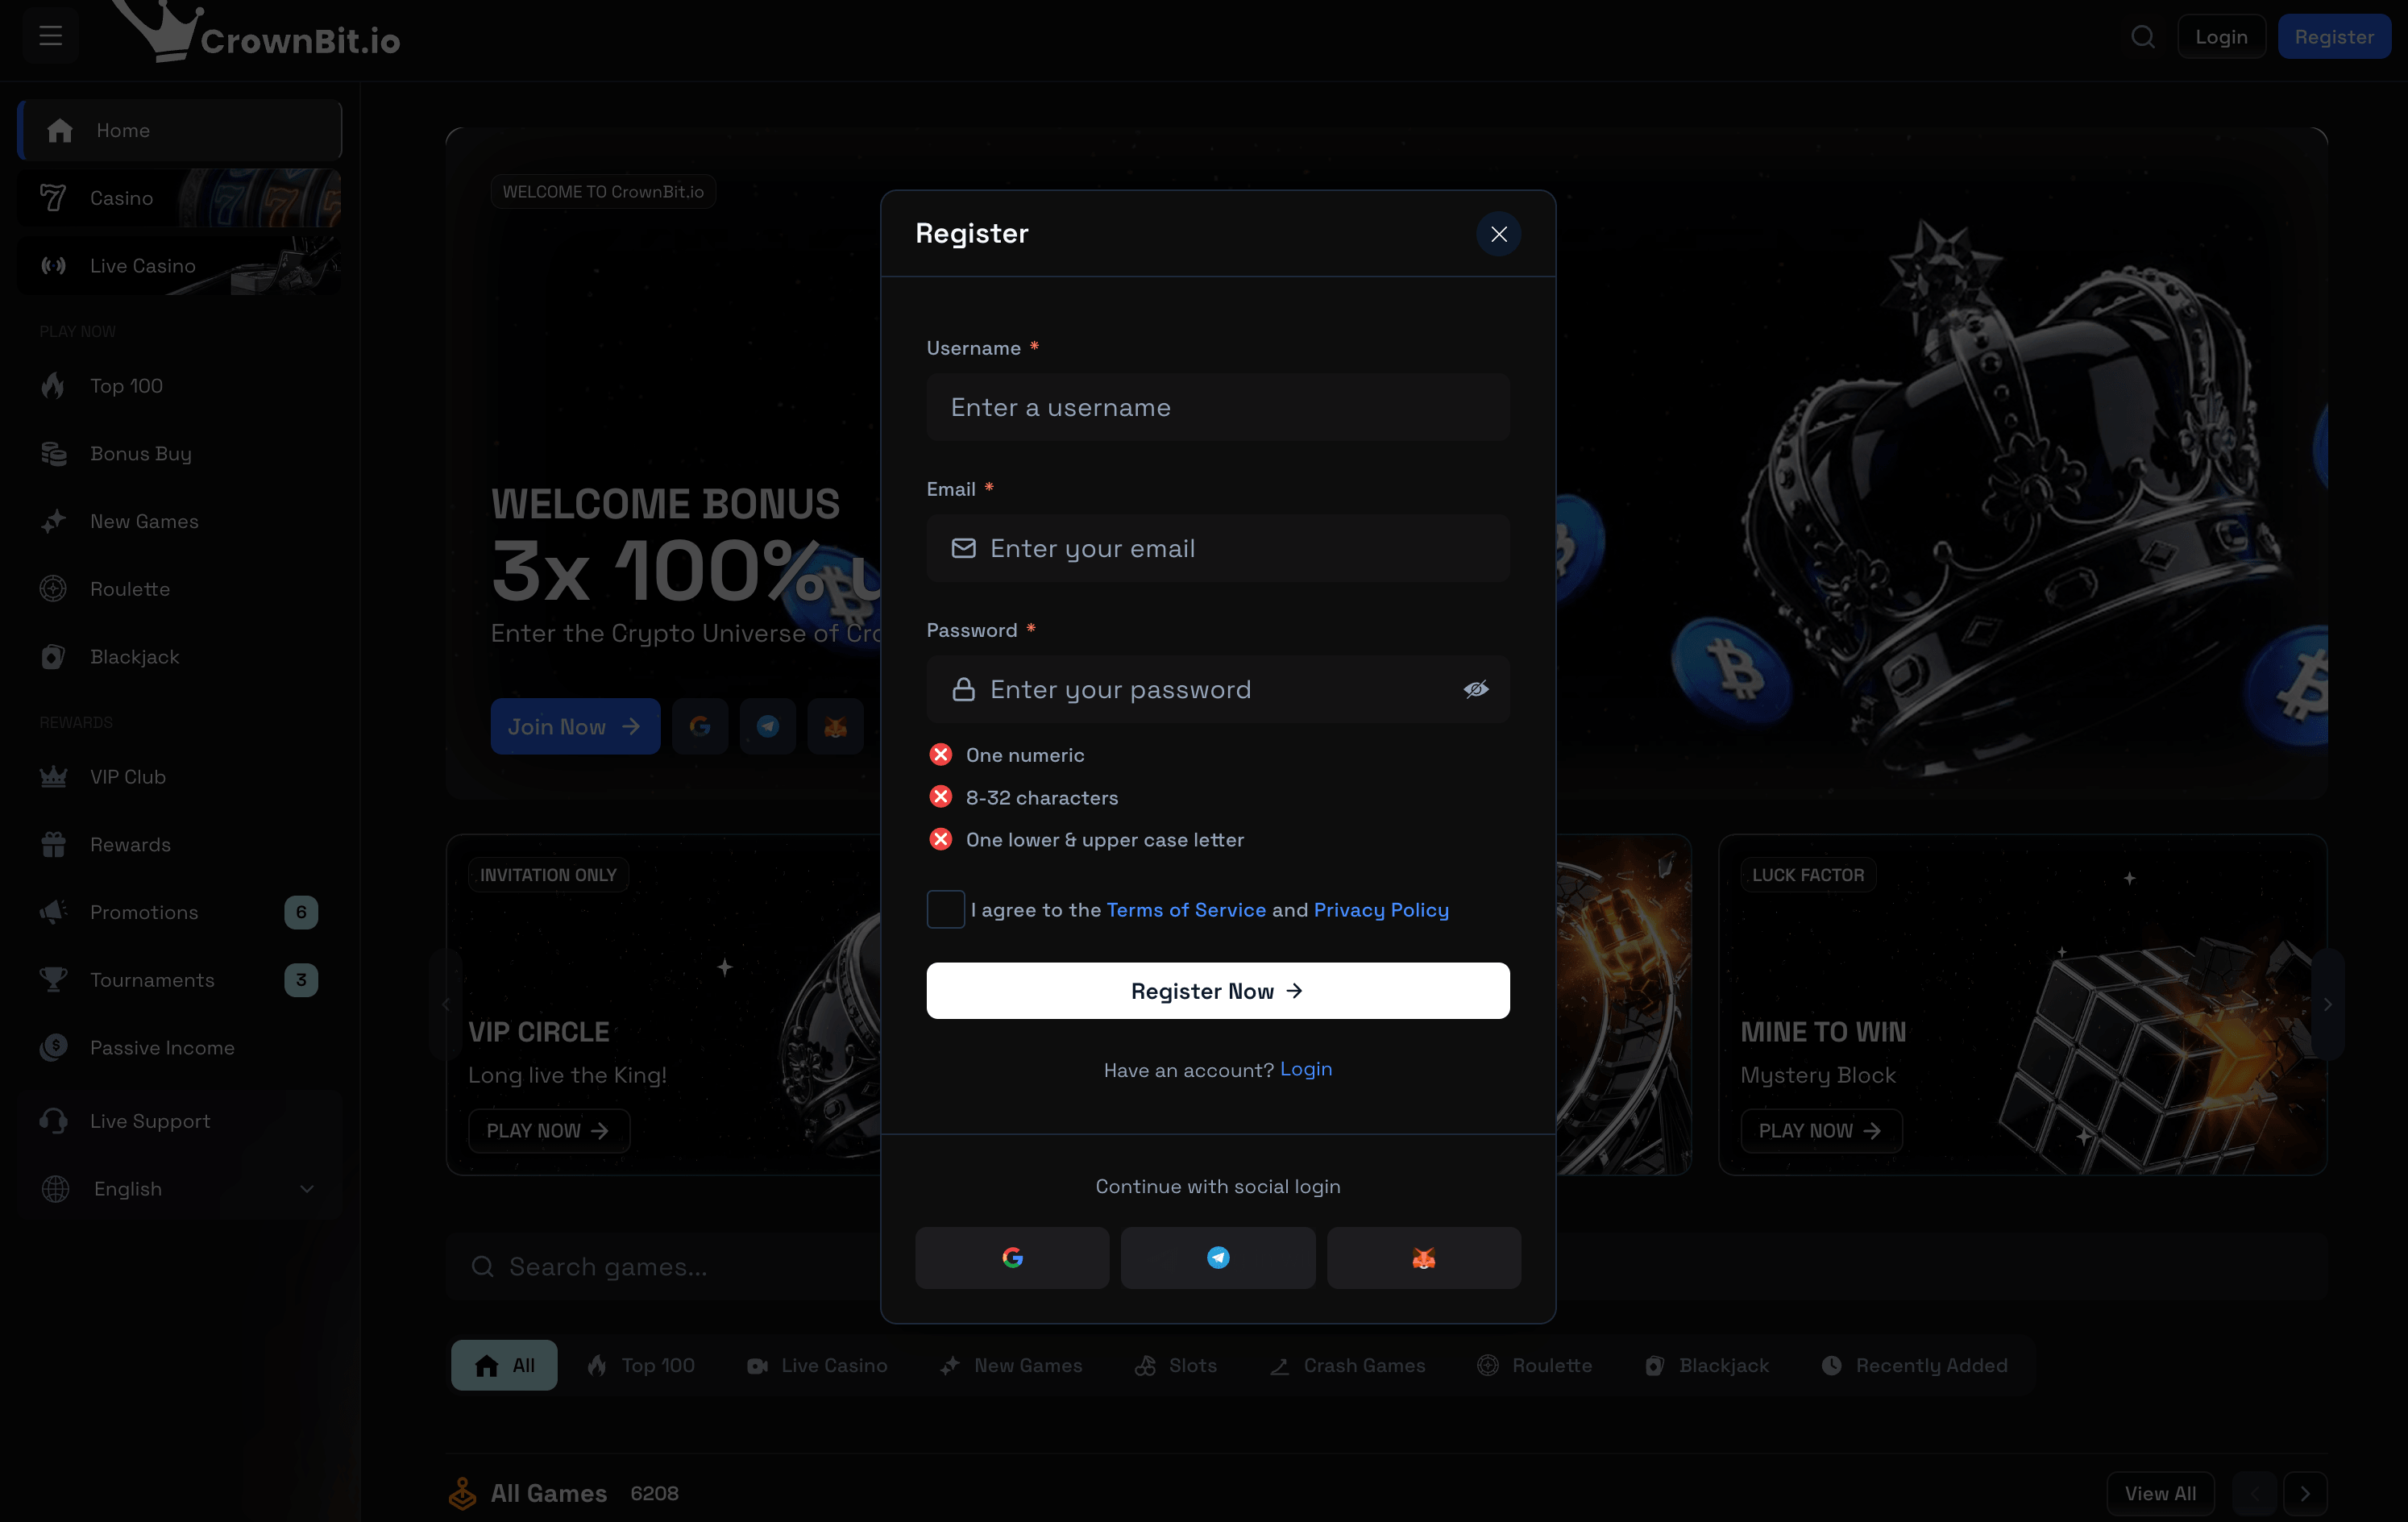Click the password input field
The width and height of the screenshot is (2408, 1522).
[1218, 689]
